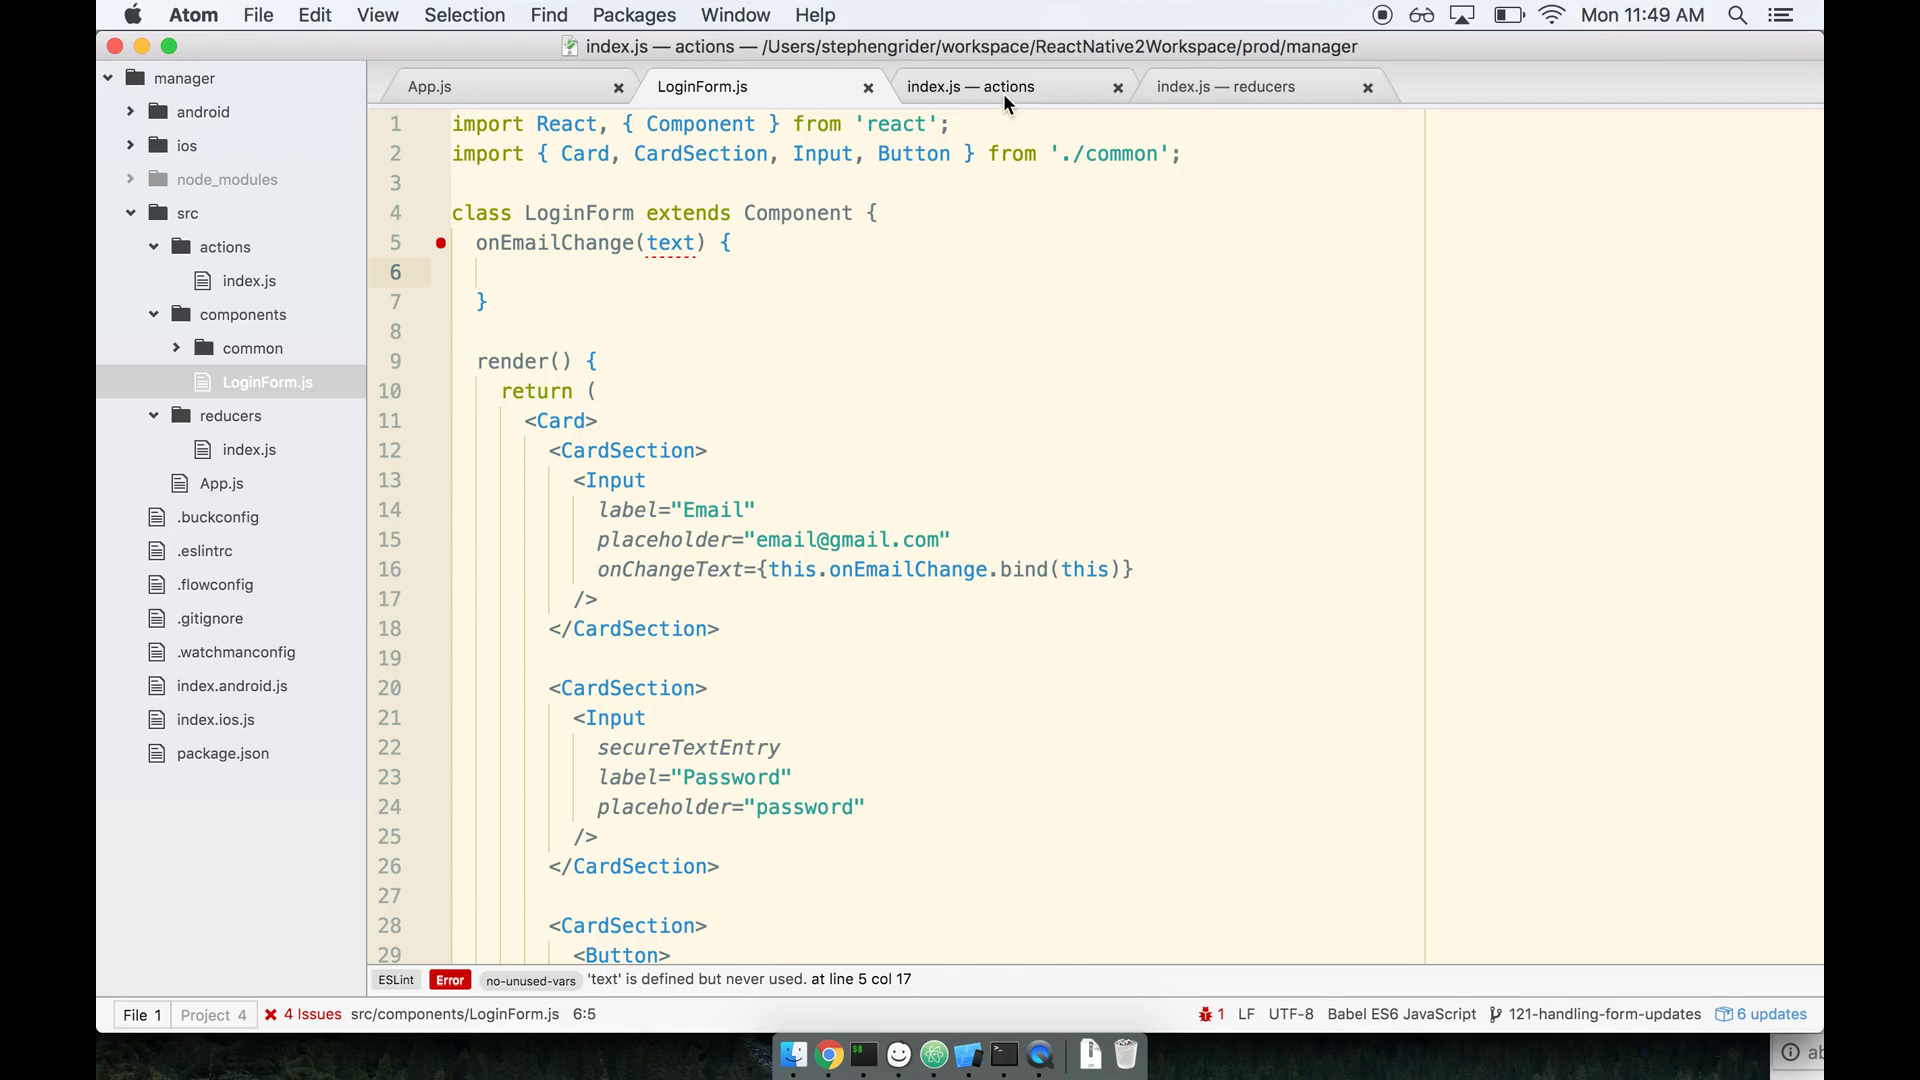Show Project 4 linter issues
This screenshot has width=1920, height=1080.
(213, 1015)
